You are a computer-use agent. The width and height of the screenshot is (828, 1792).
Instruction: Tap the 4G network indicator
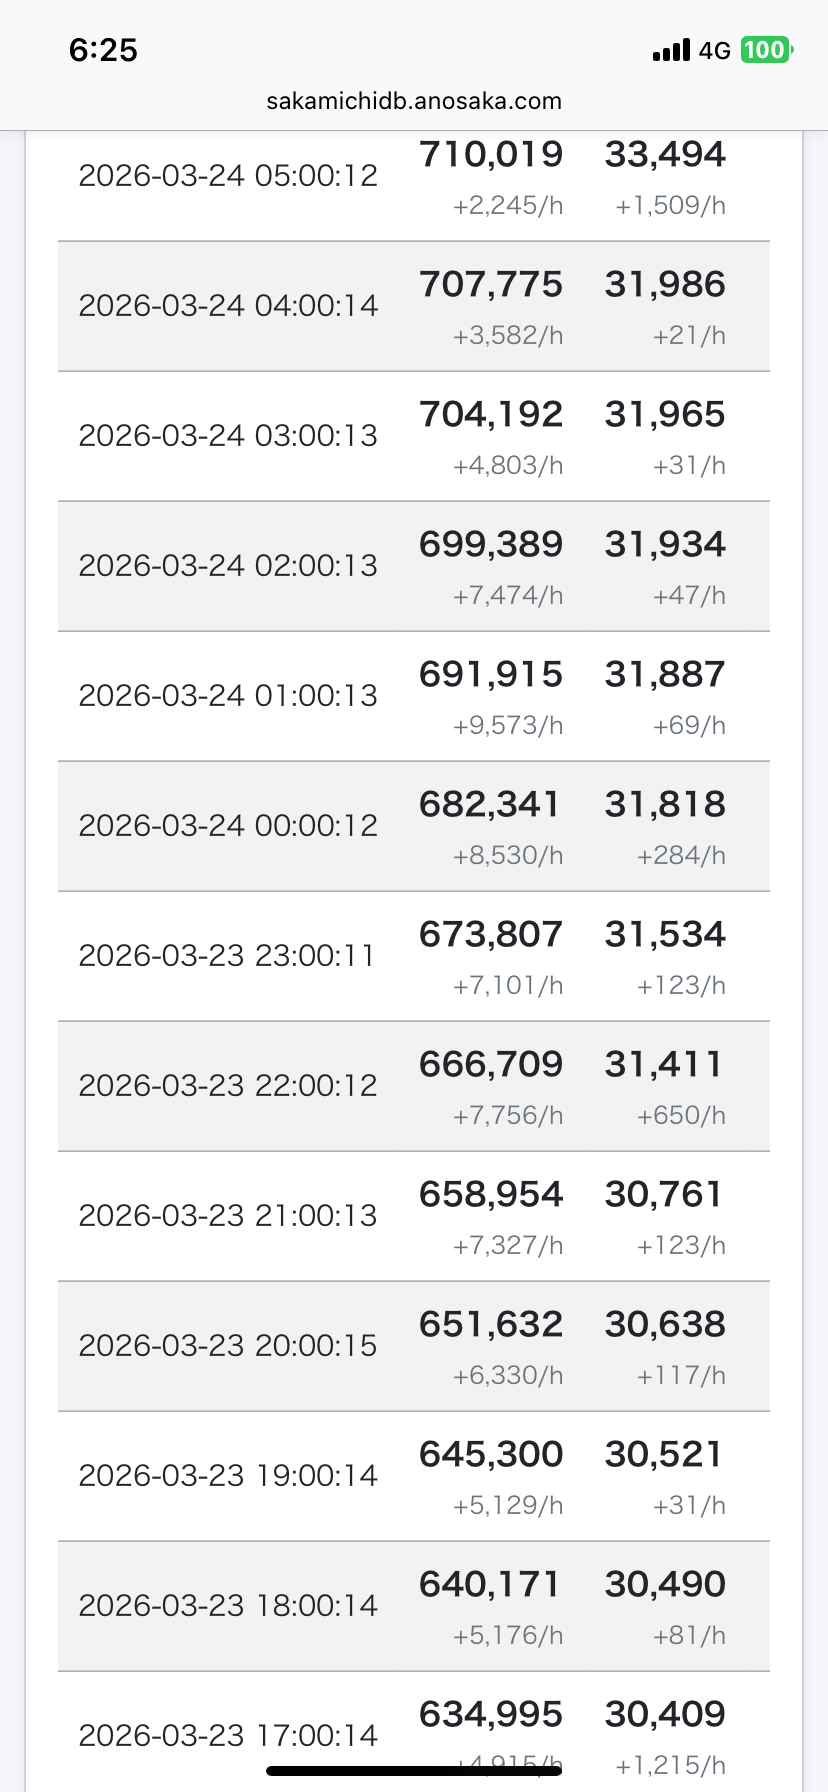pos(715,51)
